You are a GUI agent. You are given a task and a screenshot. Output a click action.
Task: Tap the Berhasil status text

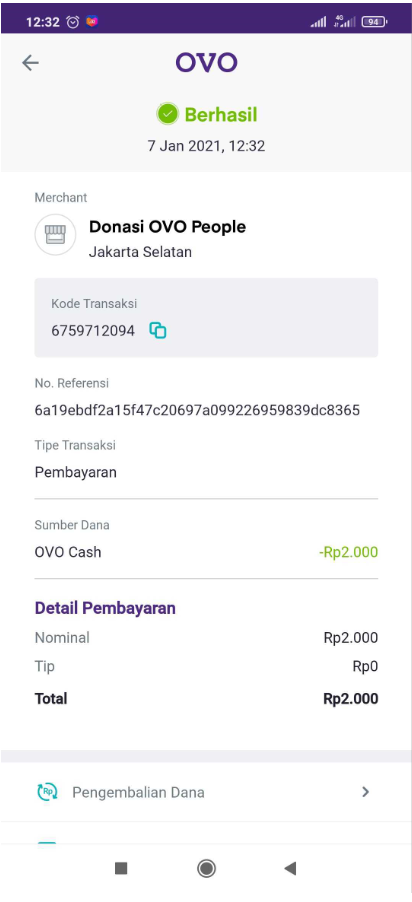[221, 114]
